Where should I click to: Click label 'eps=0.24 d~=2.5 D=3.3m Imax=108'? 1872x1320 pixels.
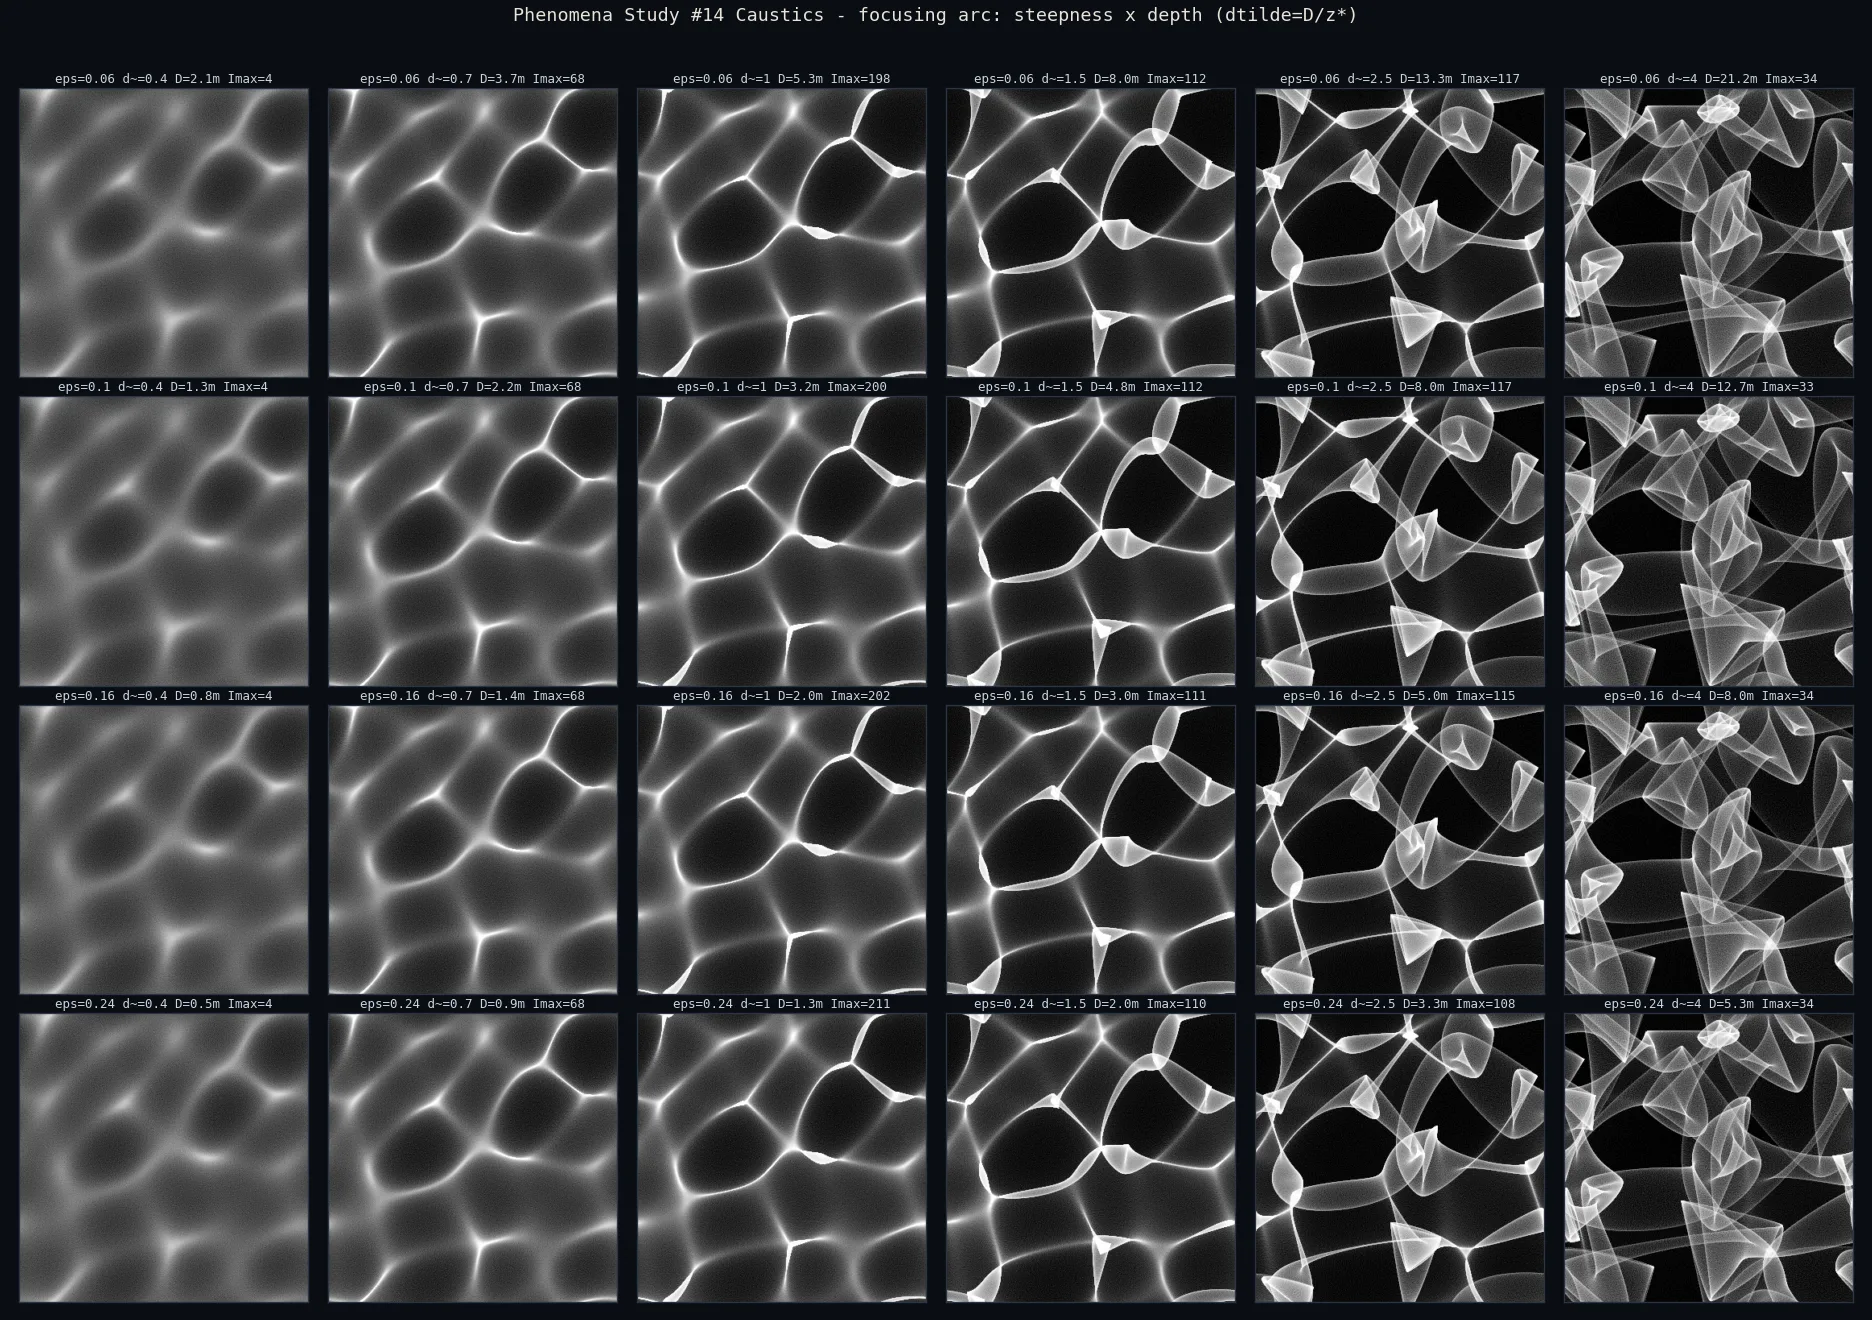point(1400,1004)
